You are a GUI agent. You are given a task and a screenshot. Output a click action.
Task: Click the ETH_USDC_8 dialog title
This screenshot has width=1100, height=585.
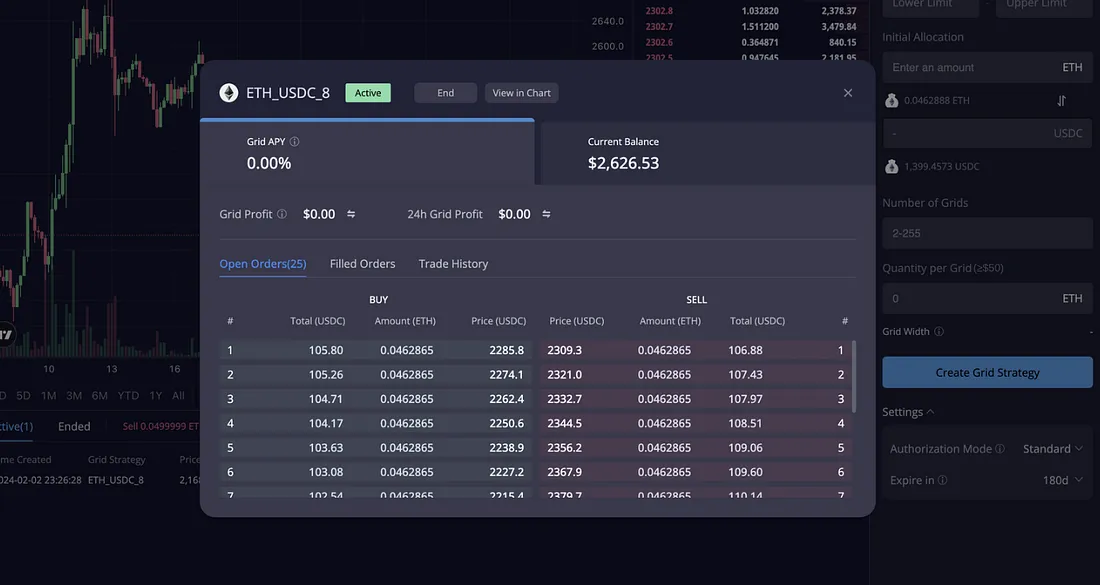click(288, 93)
